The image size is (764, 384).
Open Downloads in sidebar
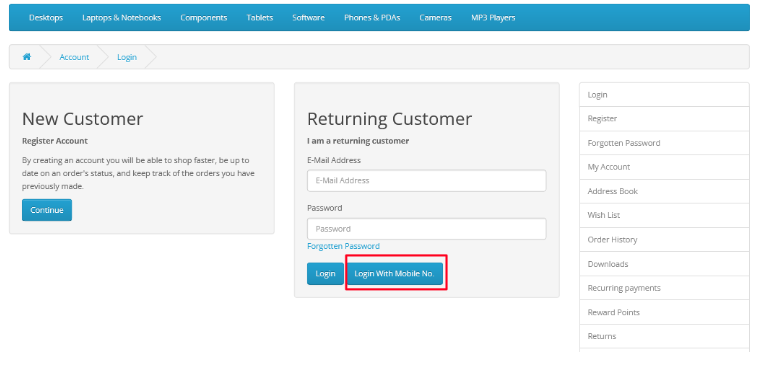[x=664, y=264]
